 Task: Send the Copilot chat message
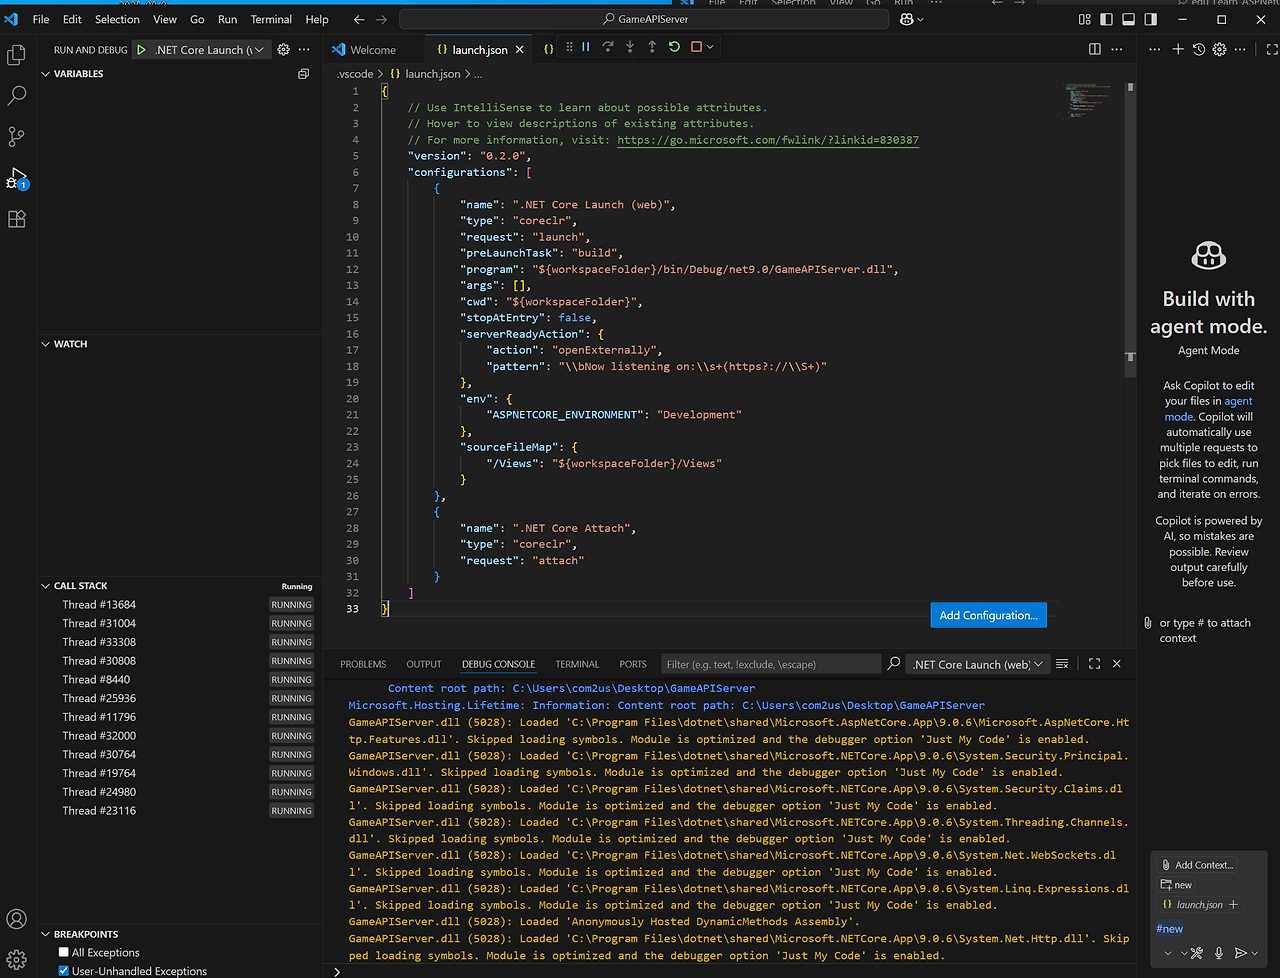point(1241,953)
